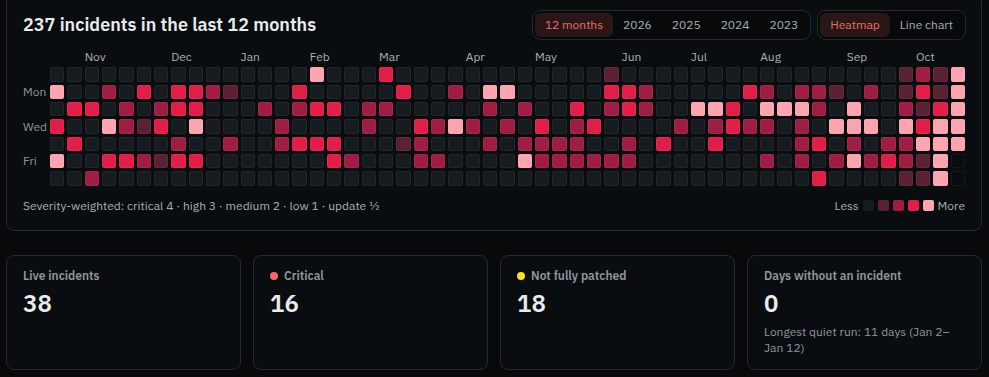
Task: Show incidents for year 2023
Action: (x=783, y=25)
